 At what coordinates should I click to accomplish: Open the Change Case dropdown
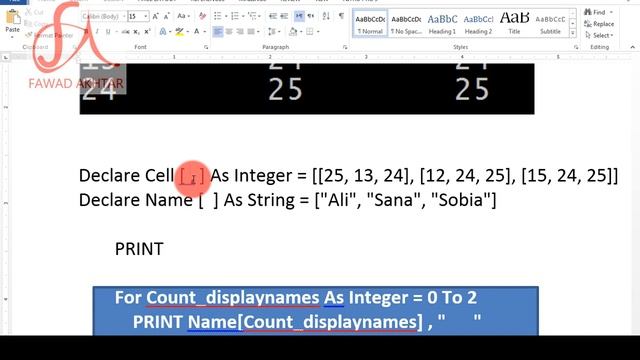pyautogui.click(x=183, y=16)
